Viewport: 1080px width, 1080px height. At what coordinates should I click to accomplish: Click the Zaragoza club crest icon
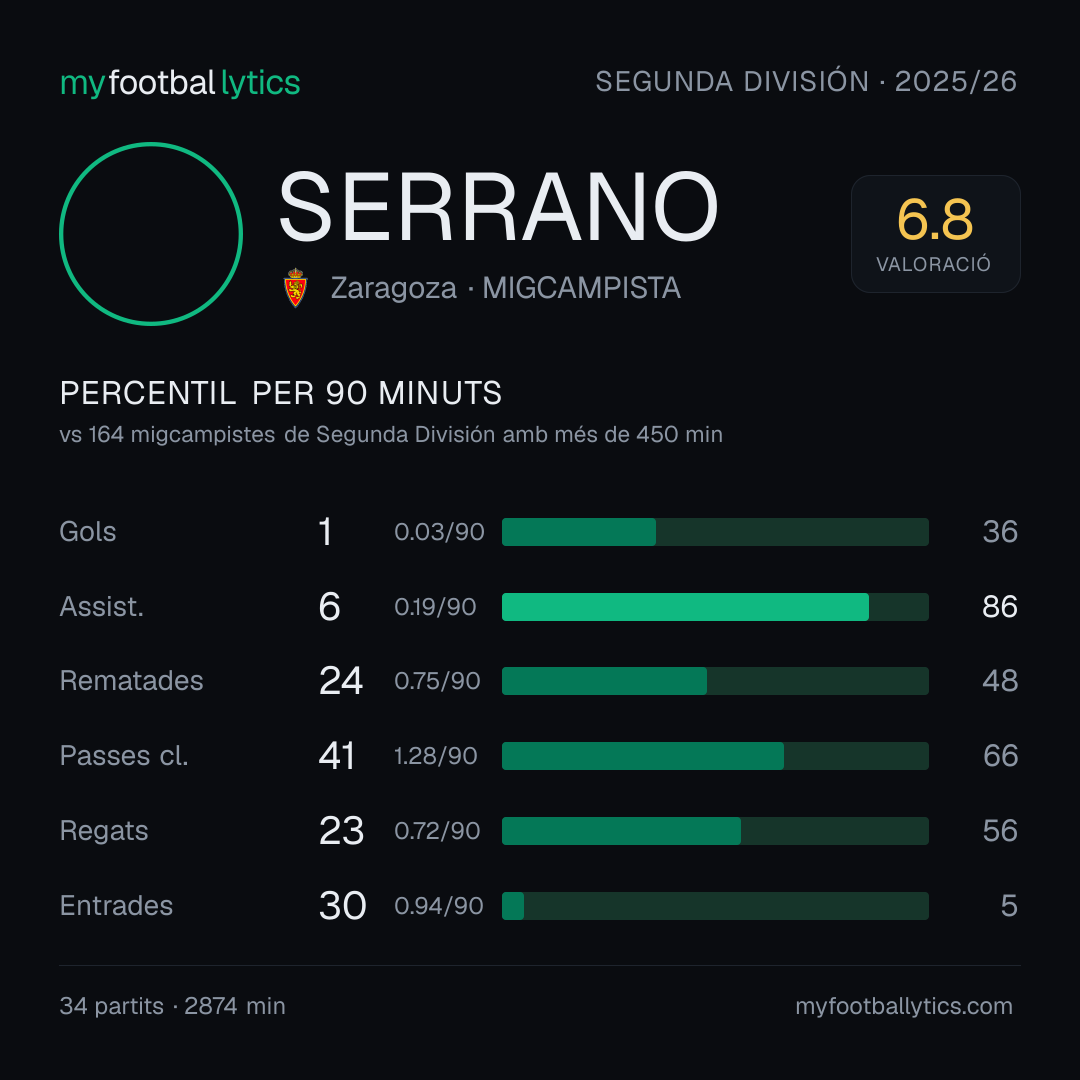(295, 288)
